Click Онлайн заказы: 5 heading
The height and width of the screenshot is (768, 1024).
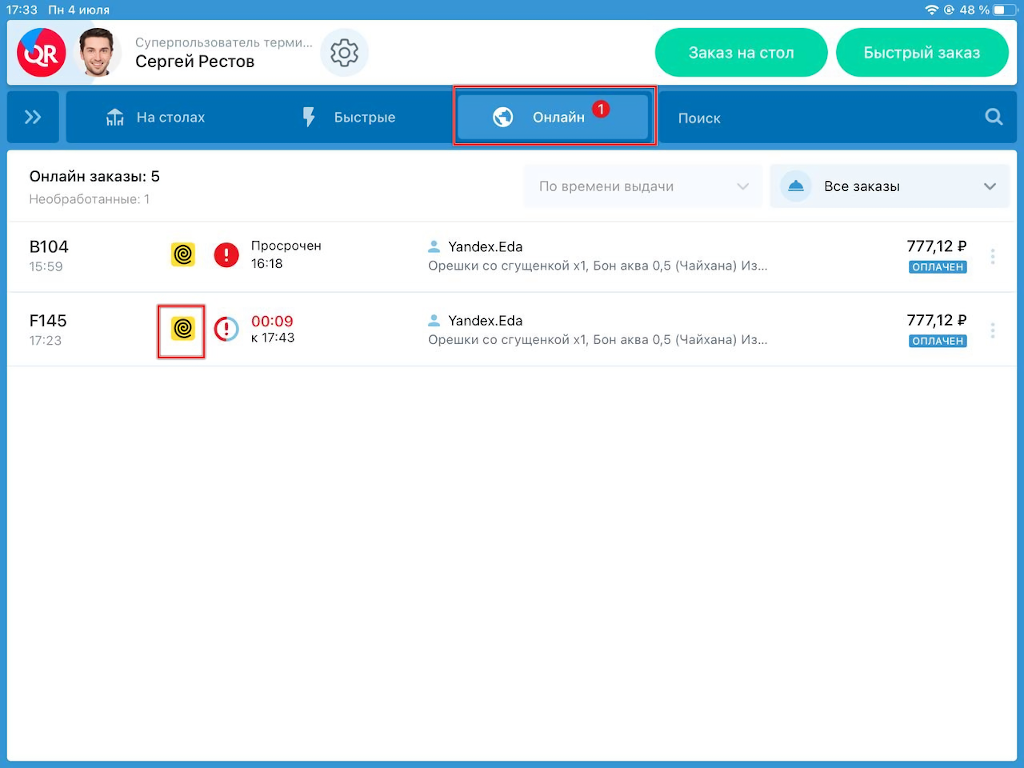[95, 176]
